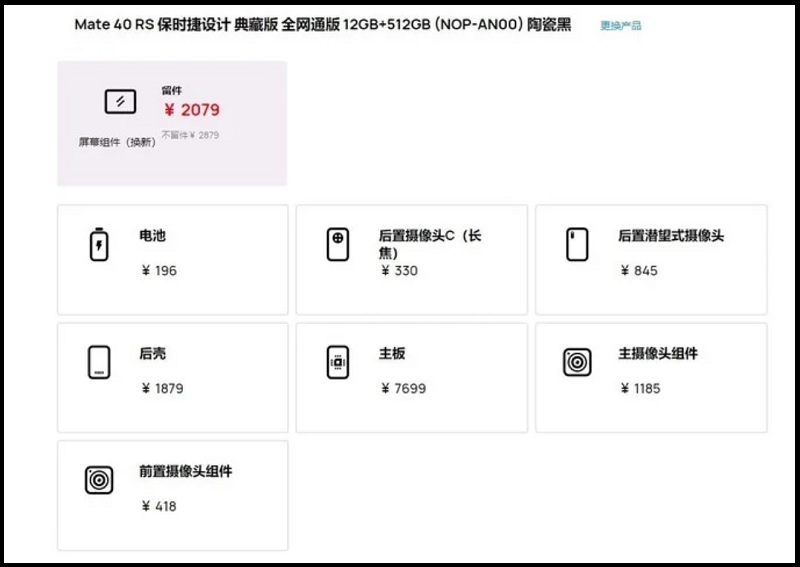Click the battery icon
800x567 pixels.
coord(99,244)
